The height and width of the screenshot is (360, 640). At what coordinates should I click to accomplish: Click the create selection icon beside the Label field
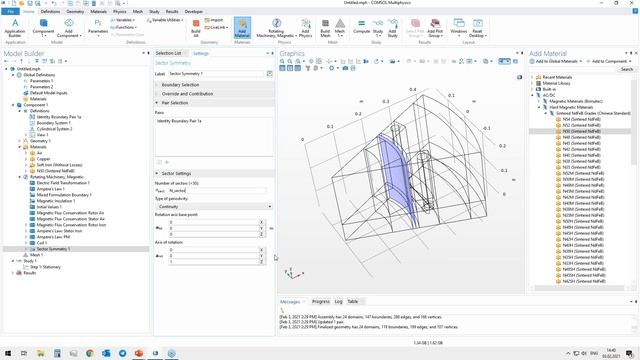coord(269,74)
